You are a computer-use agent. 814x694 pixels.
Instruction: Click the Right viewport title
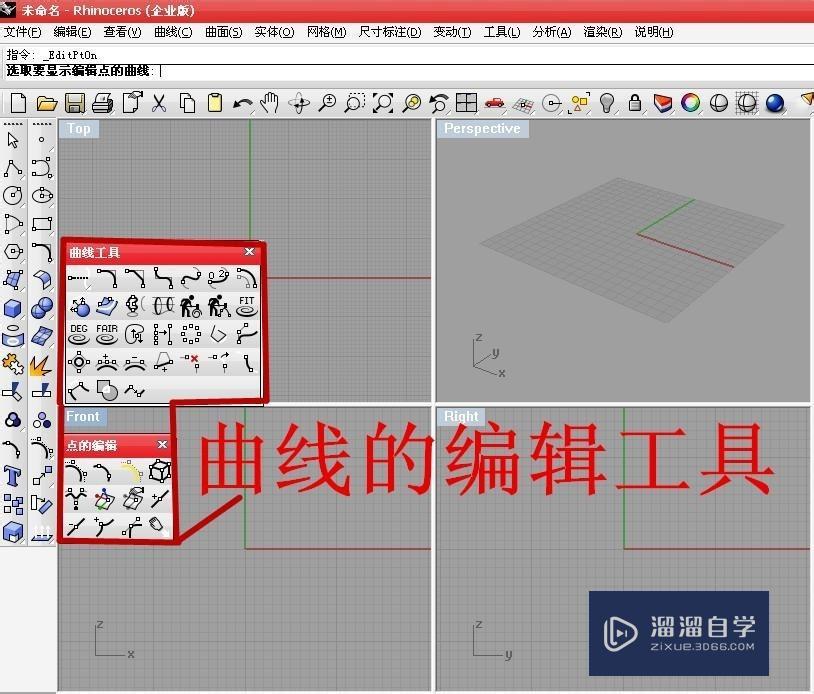point(461,416)
